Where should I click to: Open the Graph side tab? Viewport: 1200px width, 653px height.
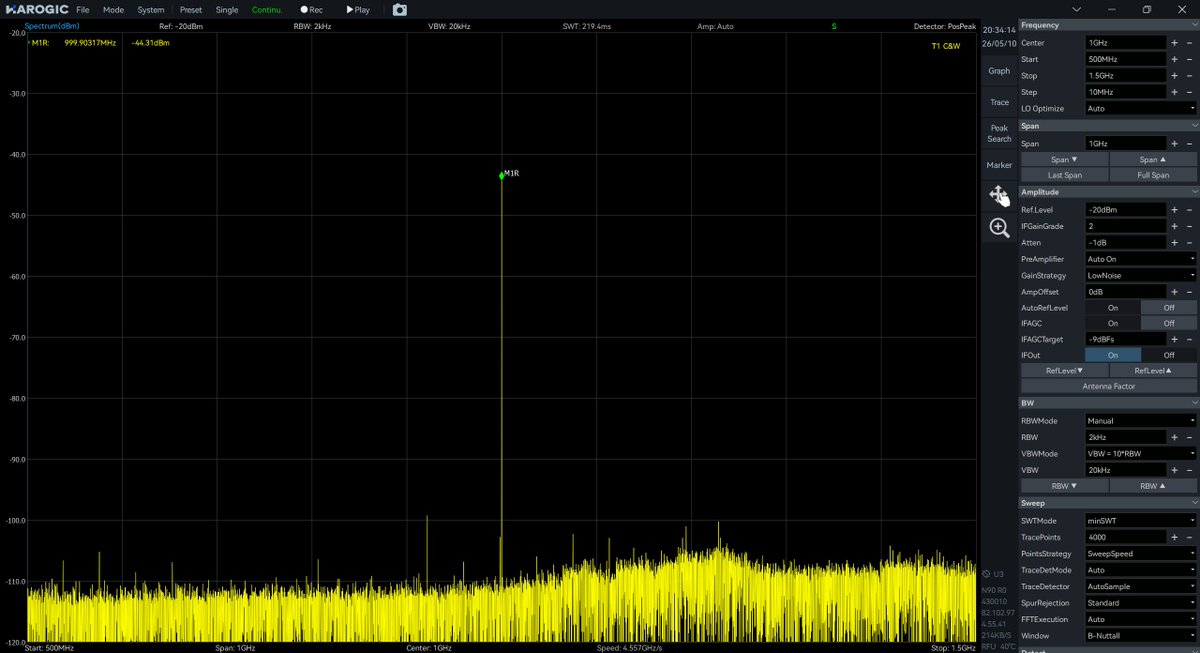tap(999, 71)
